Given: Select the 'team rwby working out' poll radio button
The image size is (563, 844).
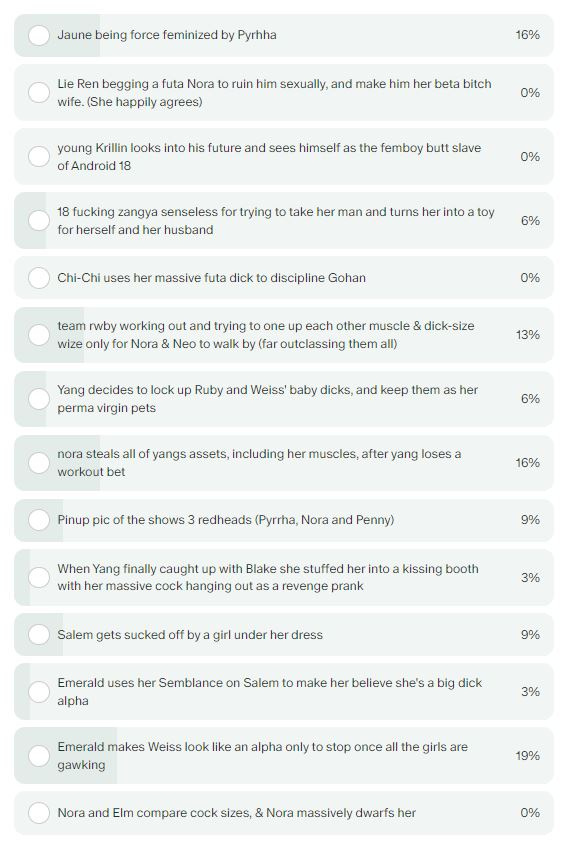Looking at the screenshot, I should 39,335.
